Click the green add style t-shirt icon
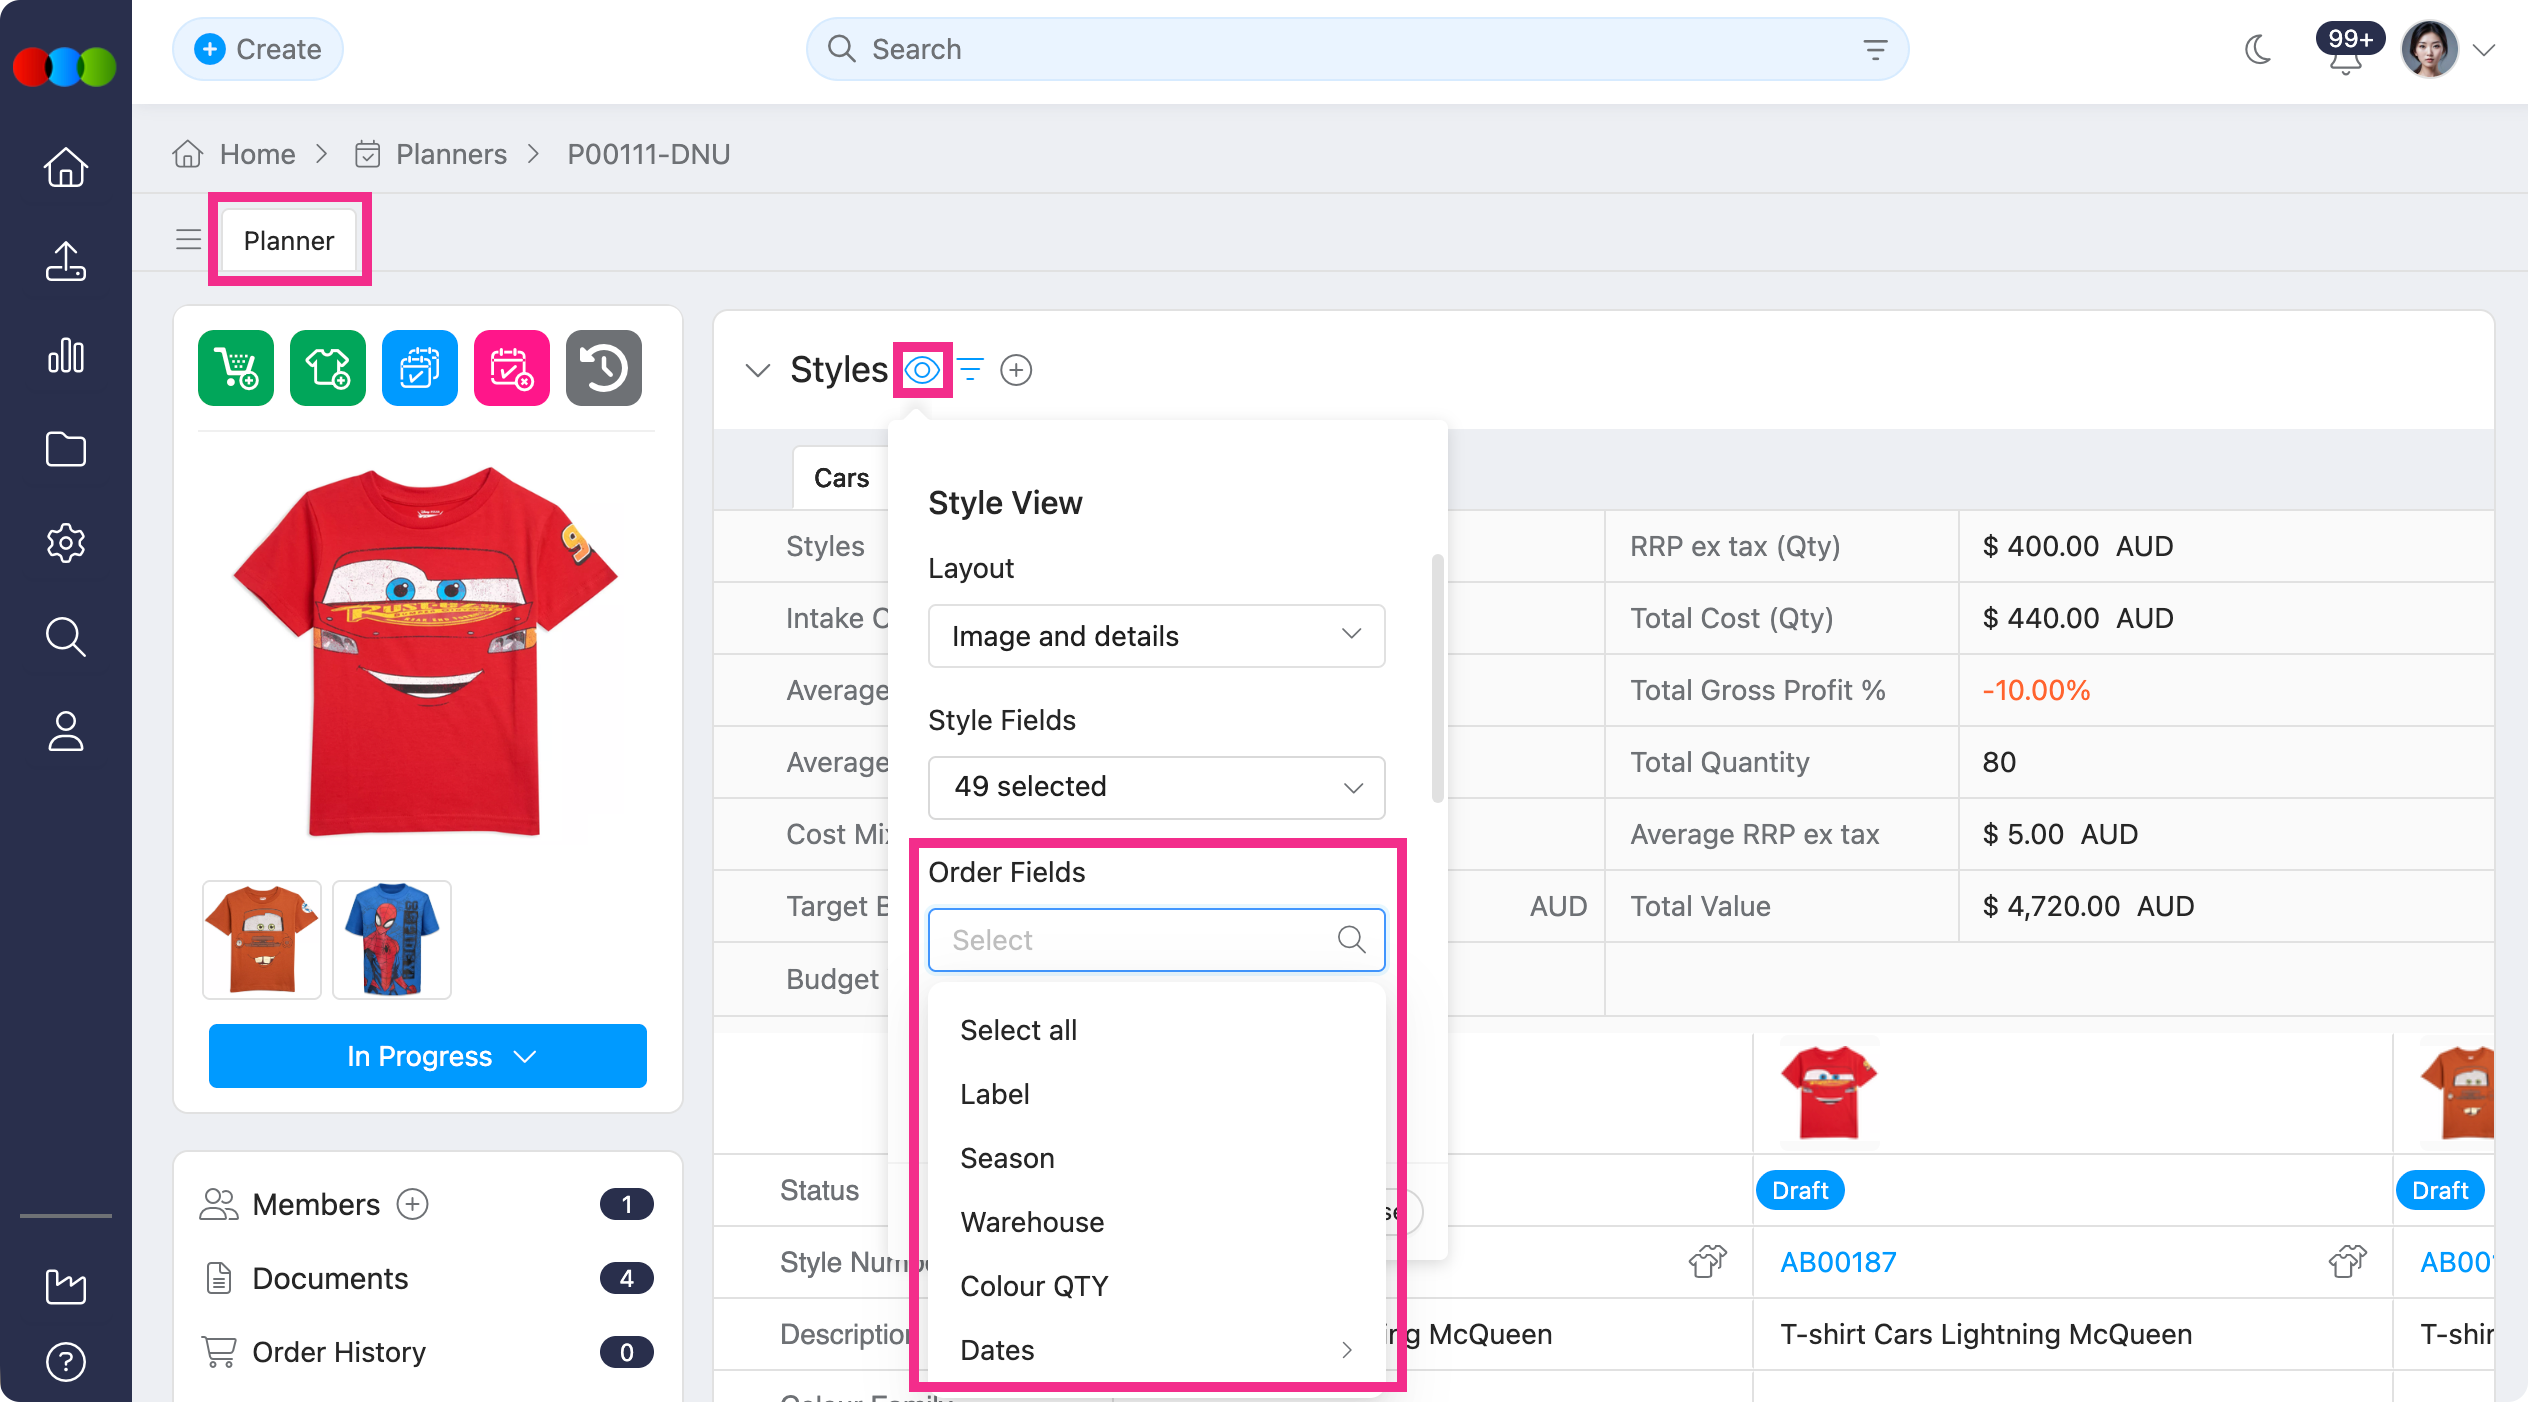The image size is (2528, 1402). point(328,368)
